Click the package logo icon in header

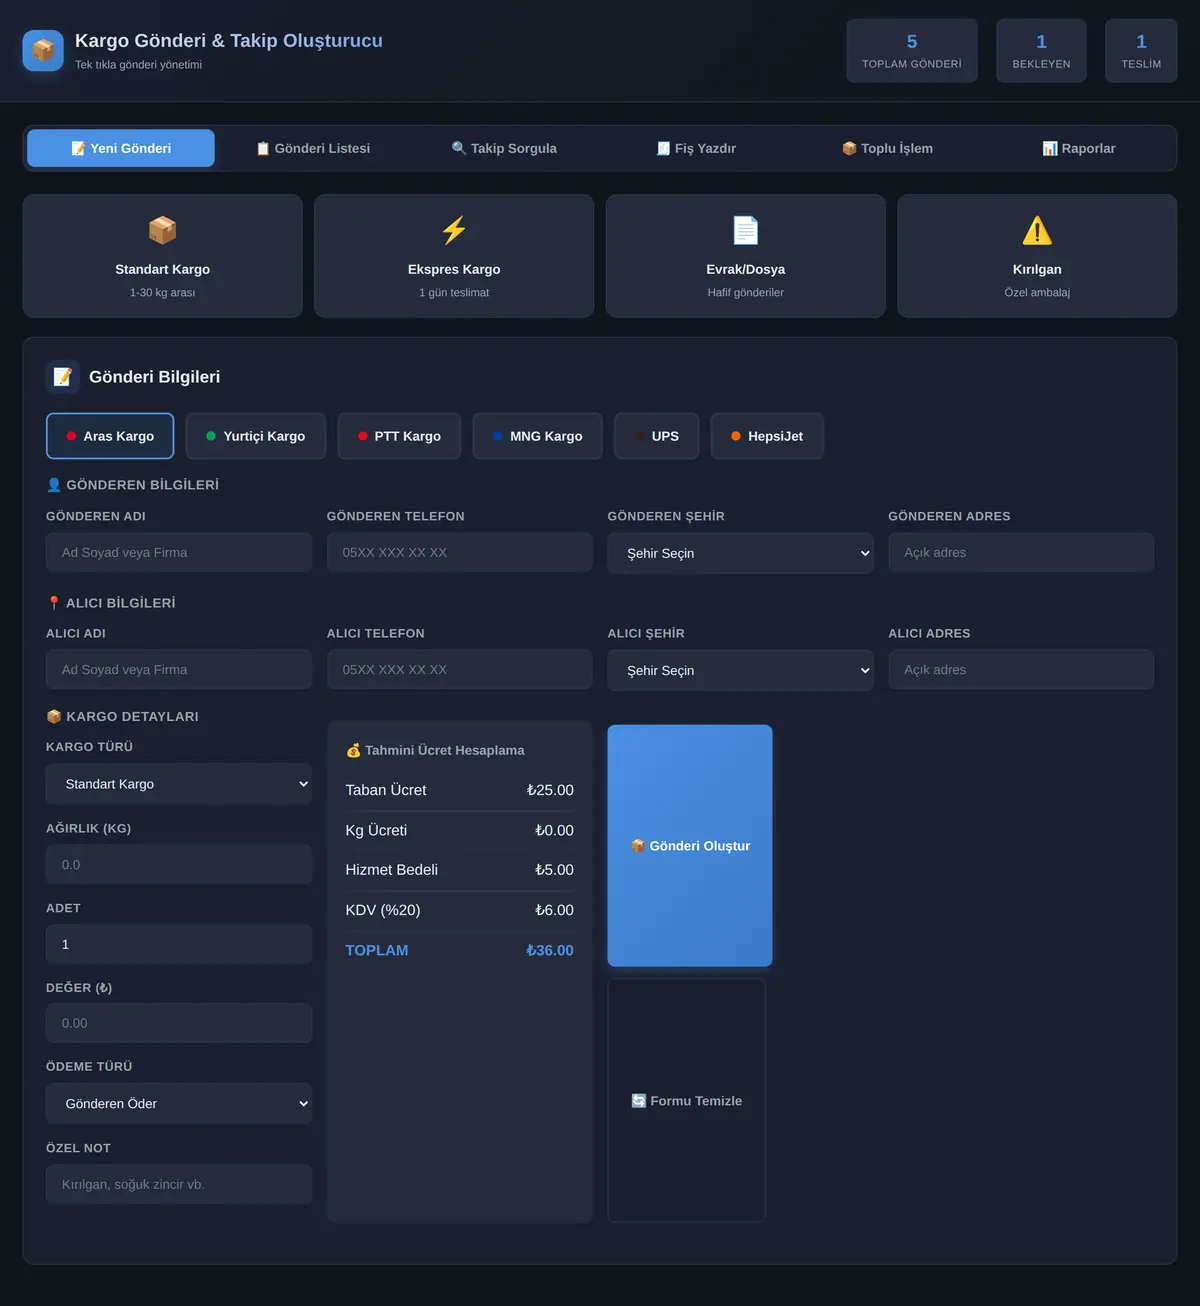coord(43,50)
